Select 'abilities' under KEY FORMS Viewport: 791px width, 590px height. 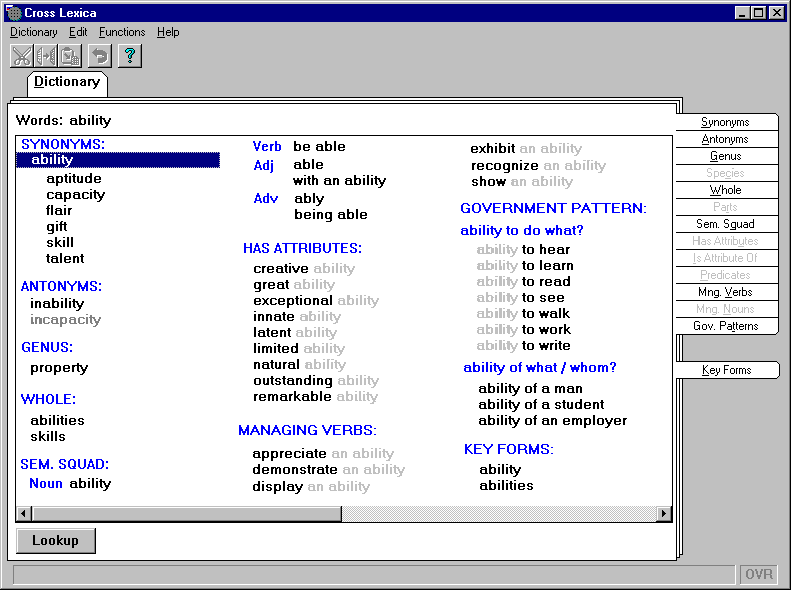(x=506, y=486)
